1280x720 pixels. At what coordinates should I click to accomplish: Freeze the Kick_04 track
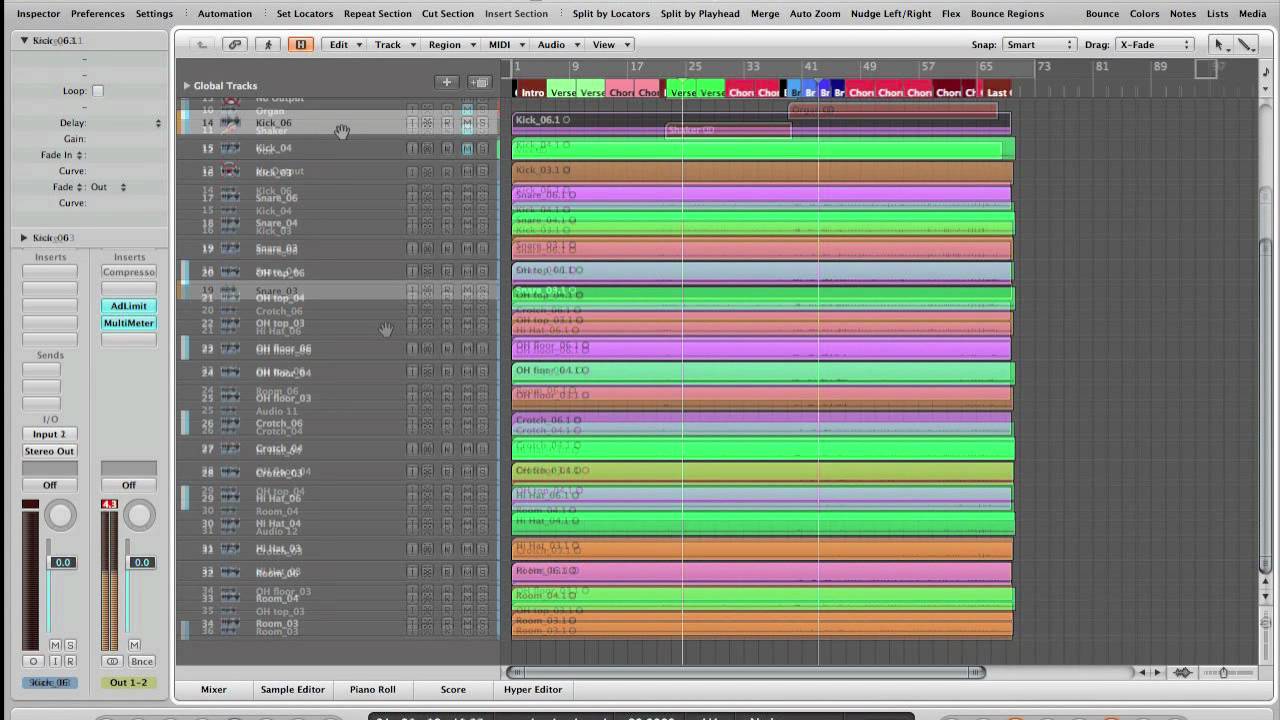tap(427, 148)
